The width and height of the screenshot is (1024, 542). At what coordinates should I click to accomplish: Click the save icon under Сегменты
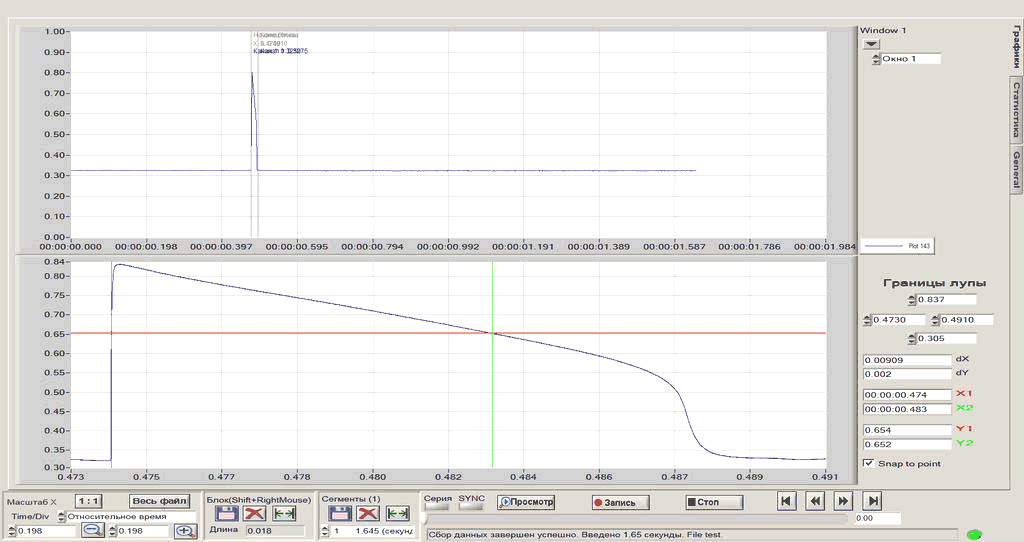[x=340, y=514]
